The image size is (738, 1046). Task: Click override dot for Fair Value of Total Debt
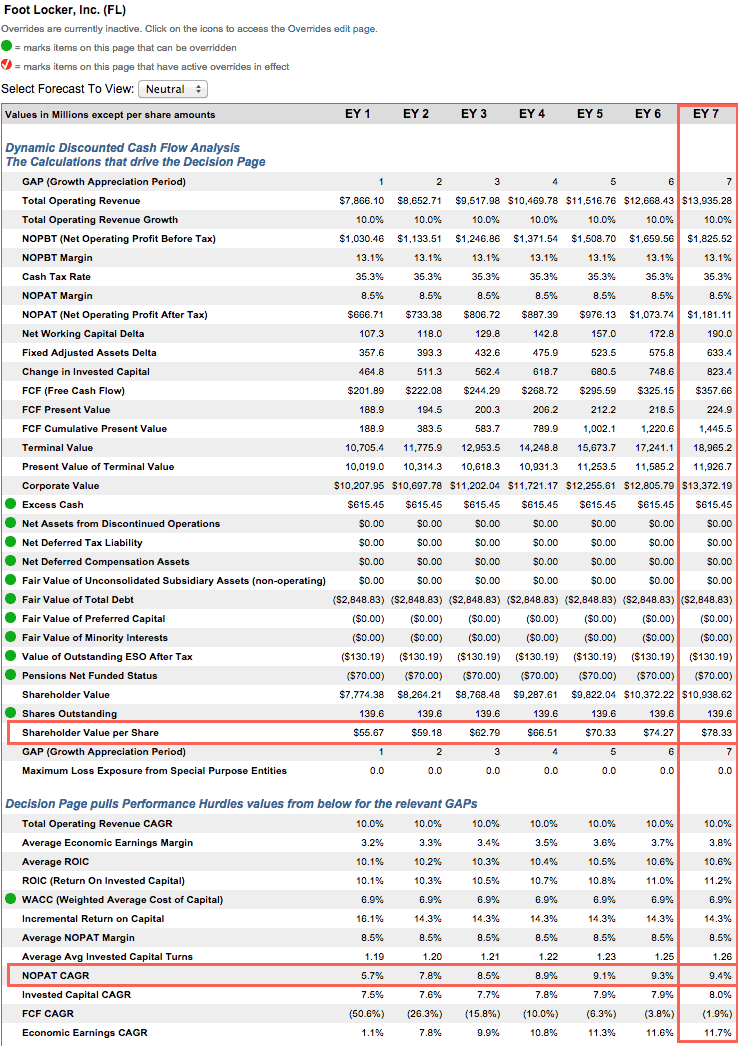pos(10,599)
